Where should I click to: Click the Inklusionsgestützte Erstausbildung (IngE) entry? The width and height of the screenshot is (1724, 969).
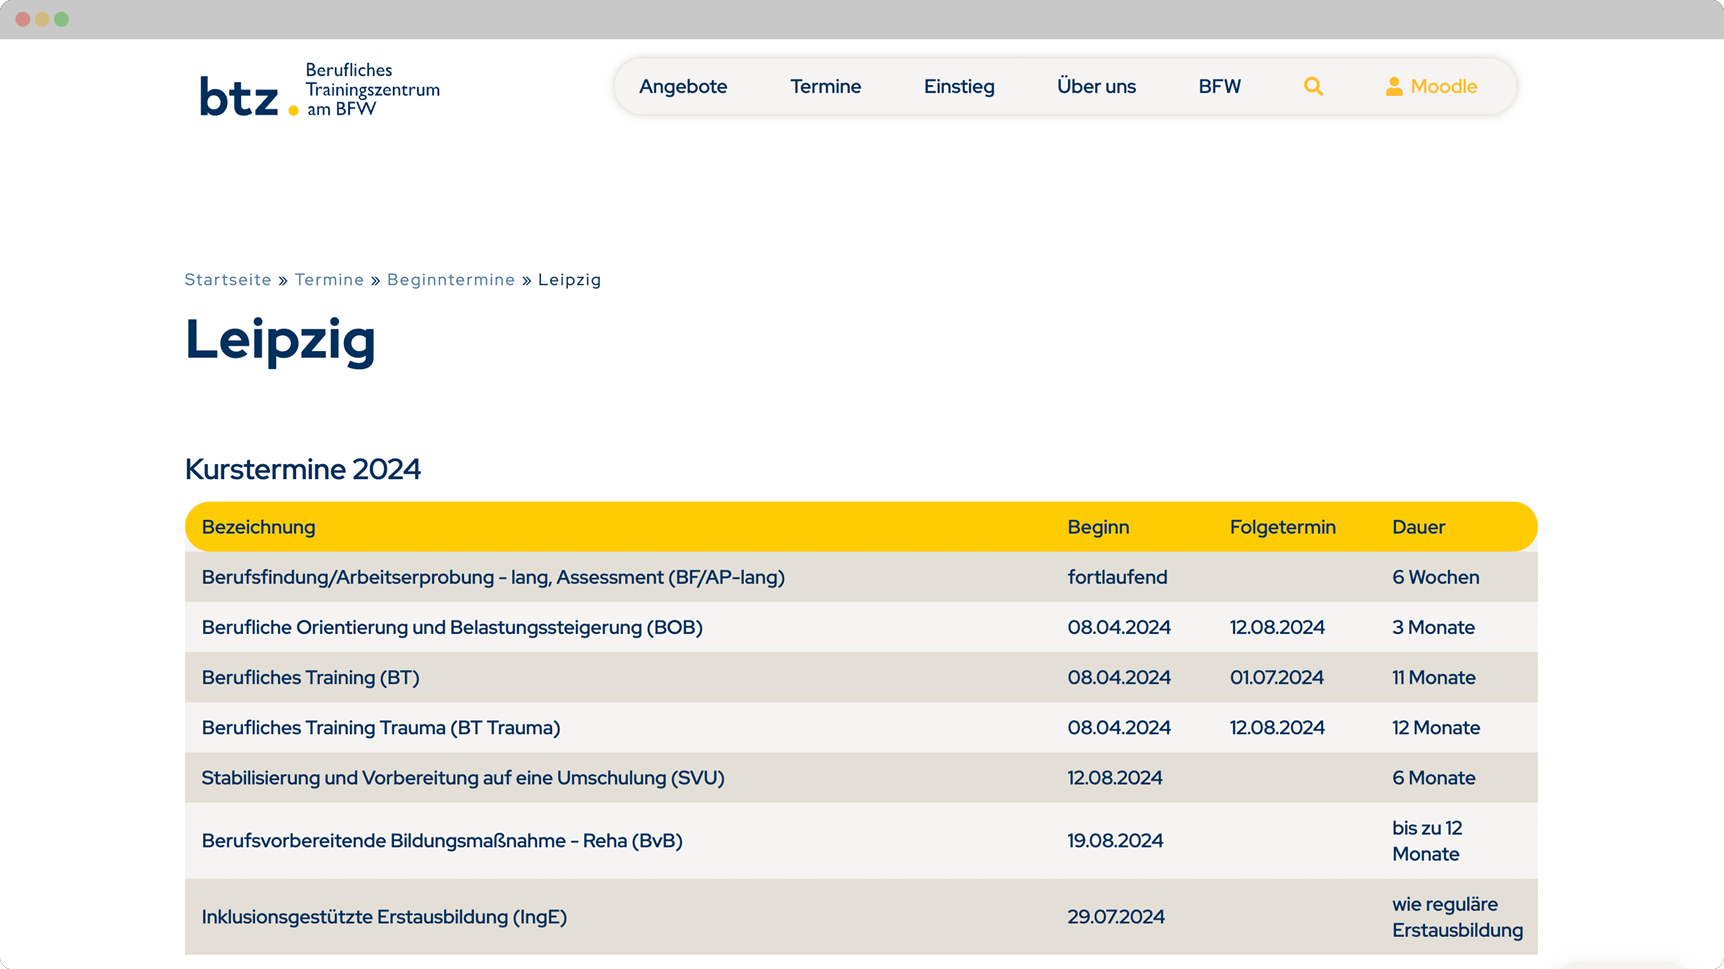[x=384, y=917]
